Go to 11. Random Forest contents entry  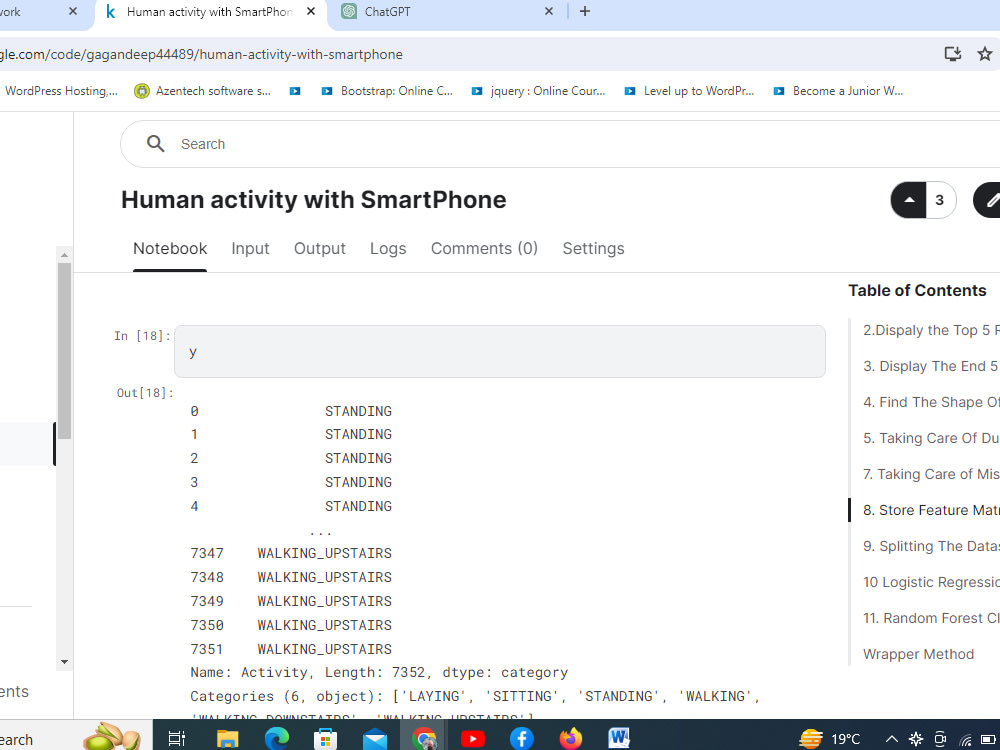[x=930, y=618]
